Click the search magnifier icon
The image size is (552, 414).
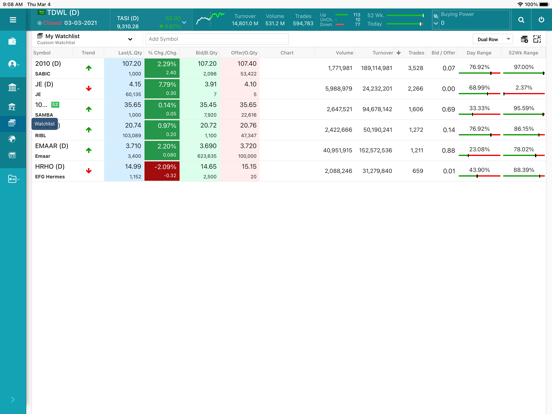[x=521, y=20]
